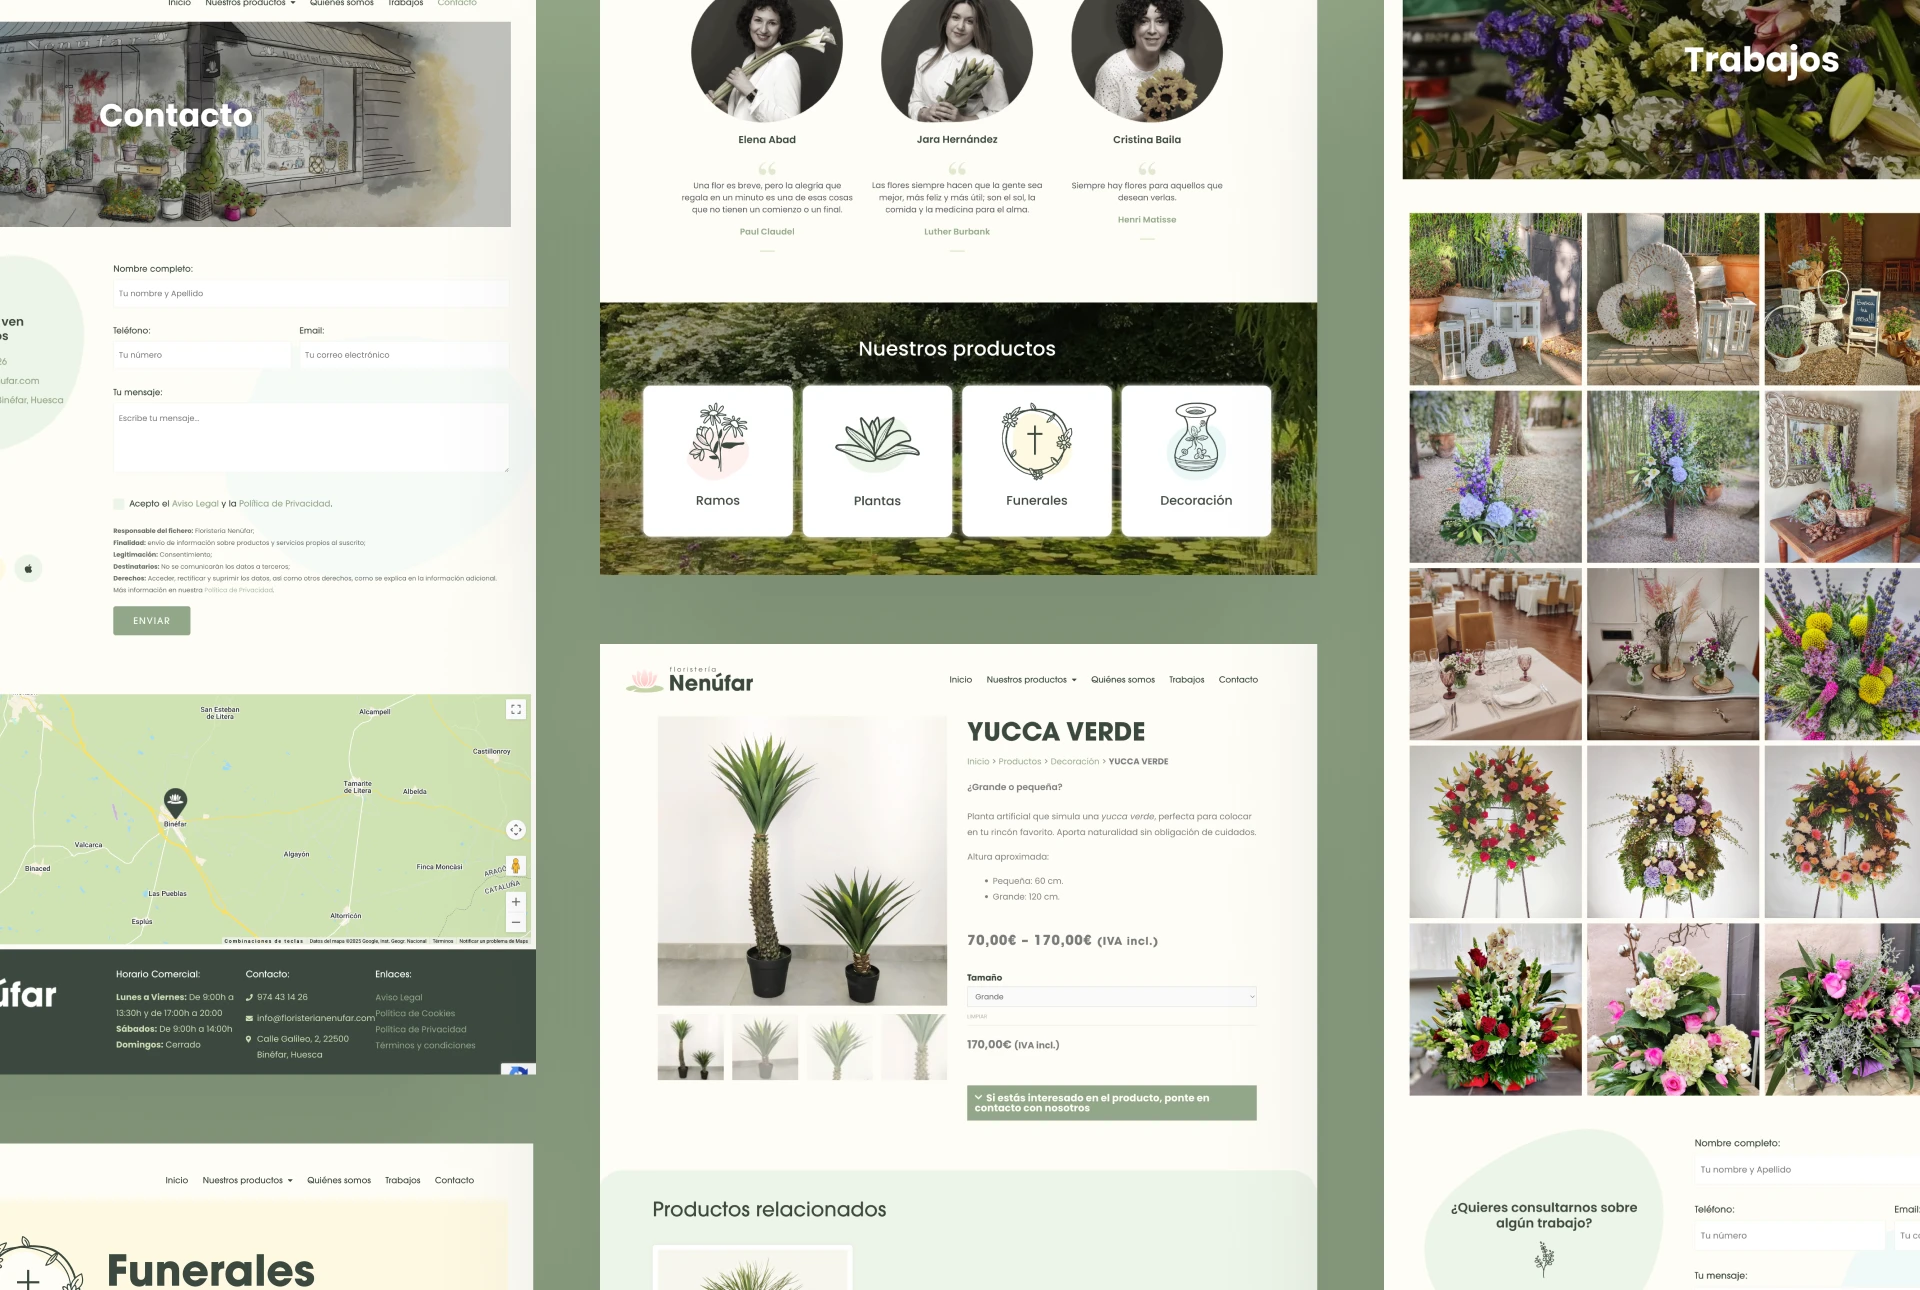Viewport: 1920px width, 1290px height.
Task: Click the Street View pegman icon
Action: (x=516, y=866)
